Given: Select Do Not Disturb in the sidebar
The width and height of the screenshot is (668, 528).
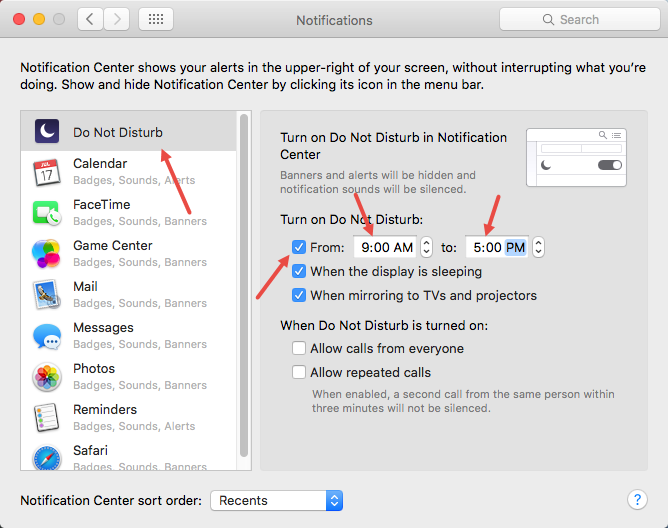Looking at the screenshot, I should click(128, 131).
